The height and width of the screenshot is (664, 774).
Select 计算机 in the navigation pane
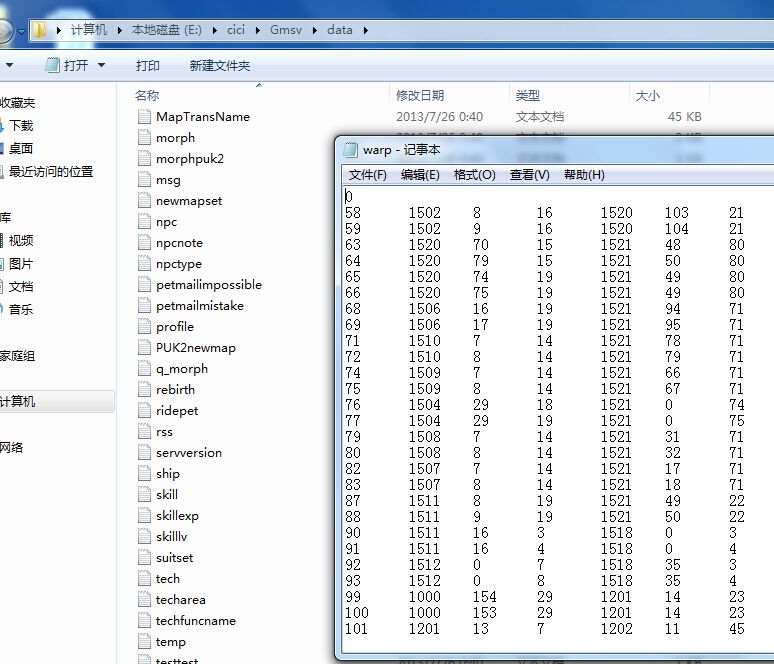tap(18, 401)
